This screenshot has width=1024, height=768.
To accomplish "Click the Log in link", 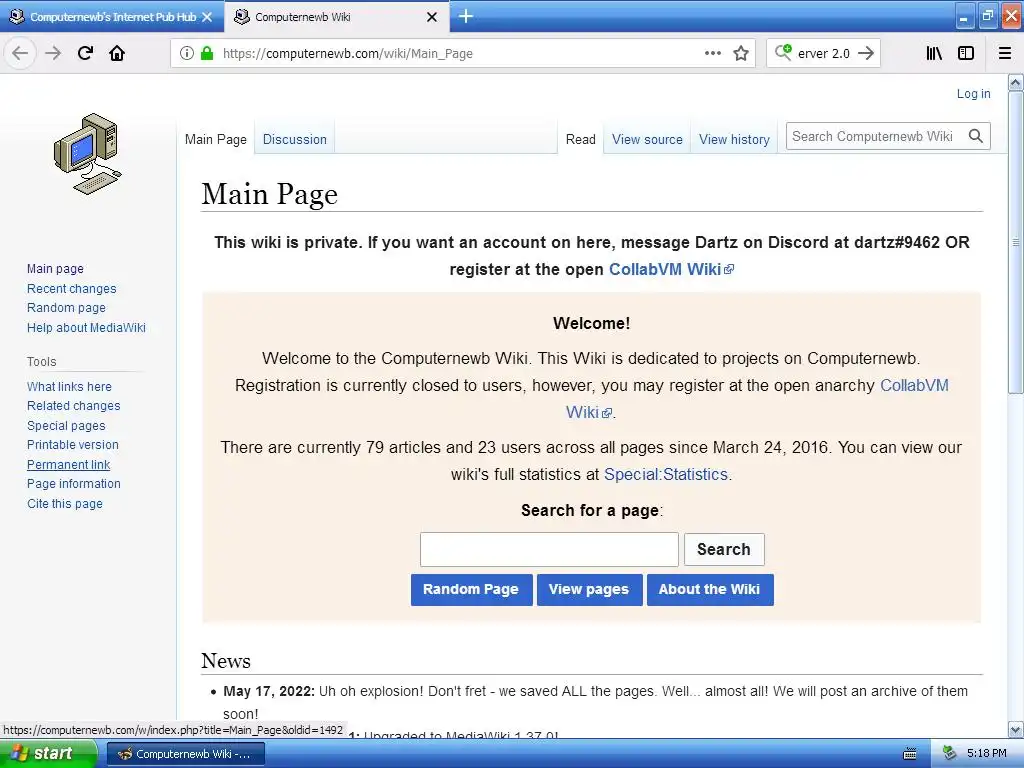I will 973,93.
